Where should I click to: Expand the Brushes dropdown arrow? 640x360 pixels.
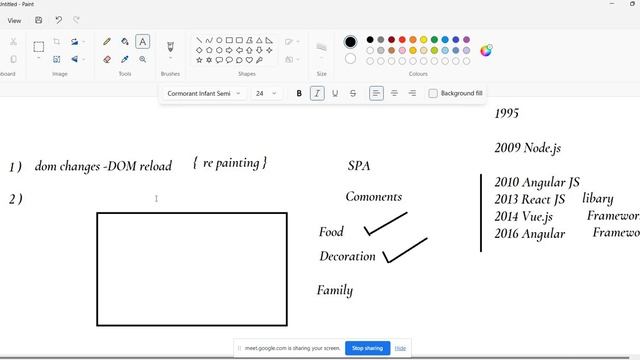[170, 59]
